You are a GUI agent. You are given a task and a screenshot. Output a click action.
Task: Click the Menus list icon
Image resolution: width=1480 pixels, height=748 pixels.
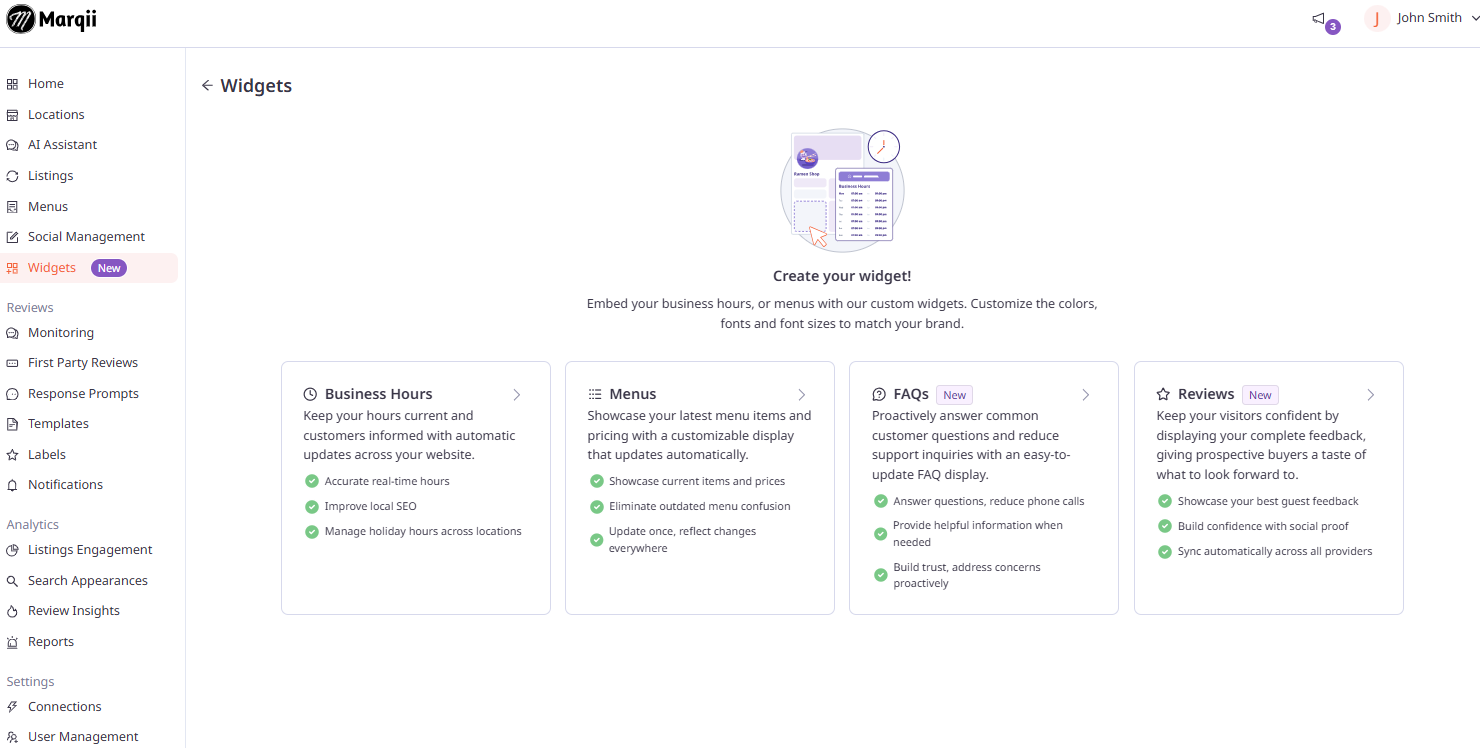(x=595, y=394)
